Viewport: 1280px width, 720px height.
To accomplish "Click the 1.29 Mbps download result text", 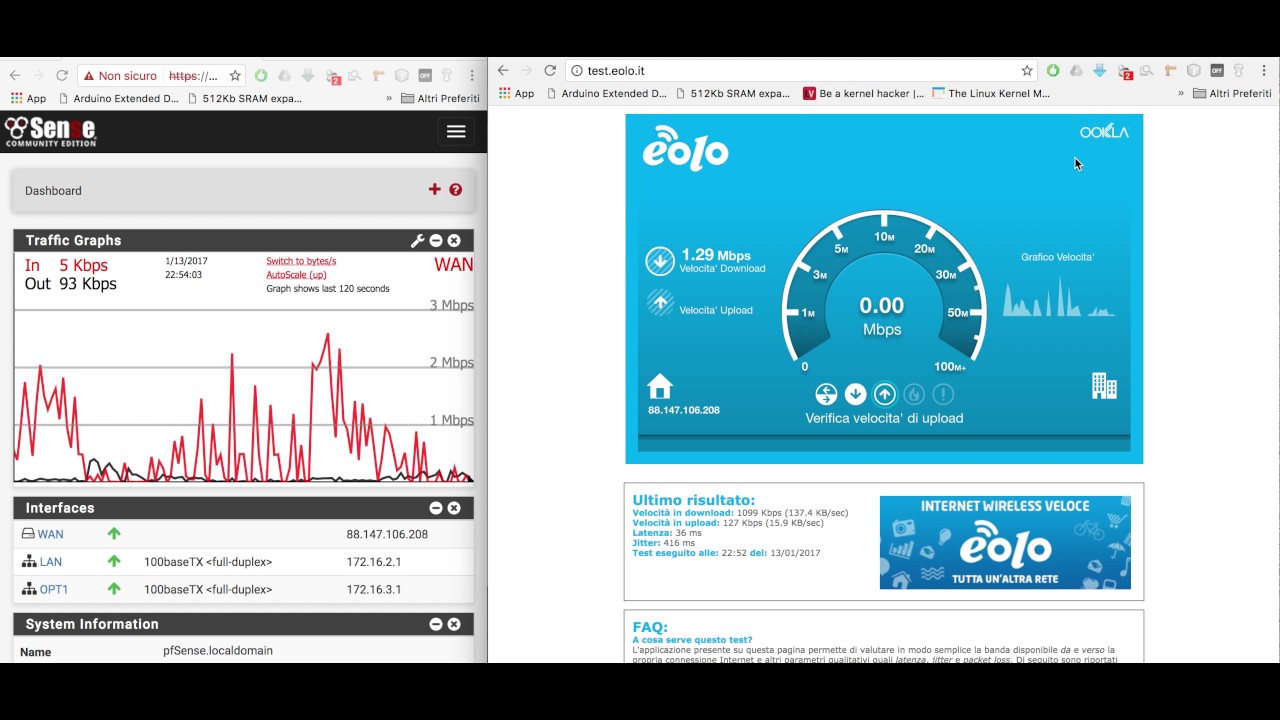I will (716, 255).
